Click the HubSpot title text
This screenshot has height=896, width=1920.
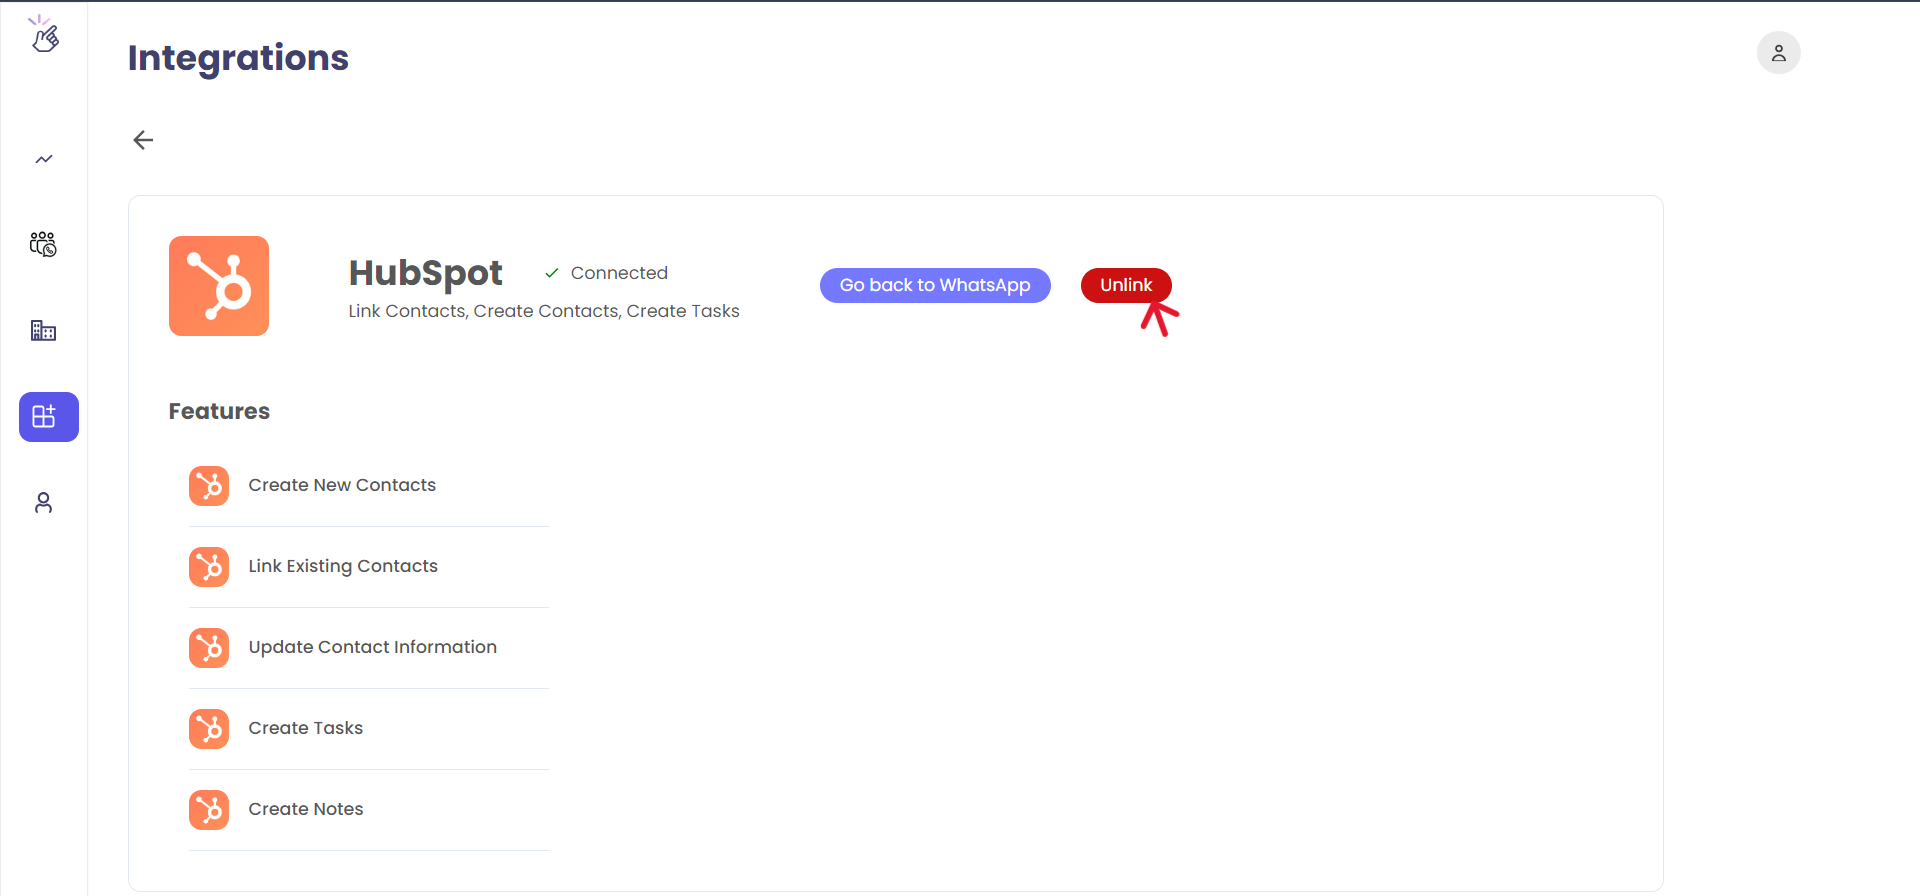pyautogui.click(x=425, y=274)
